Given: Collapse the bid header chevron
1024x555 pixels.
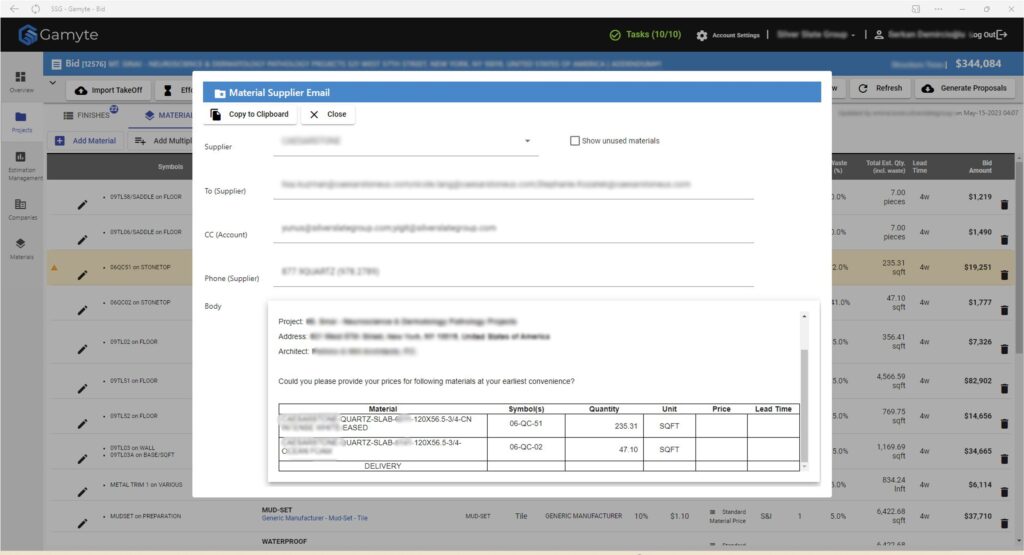Looking at the screenshot, I should click(53, 83).
